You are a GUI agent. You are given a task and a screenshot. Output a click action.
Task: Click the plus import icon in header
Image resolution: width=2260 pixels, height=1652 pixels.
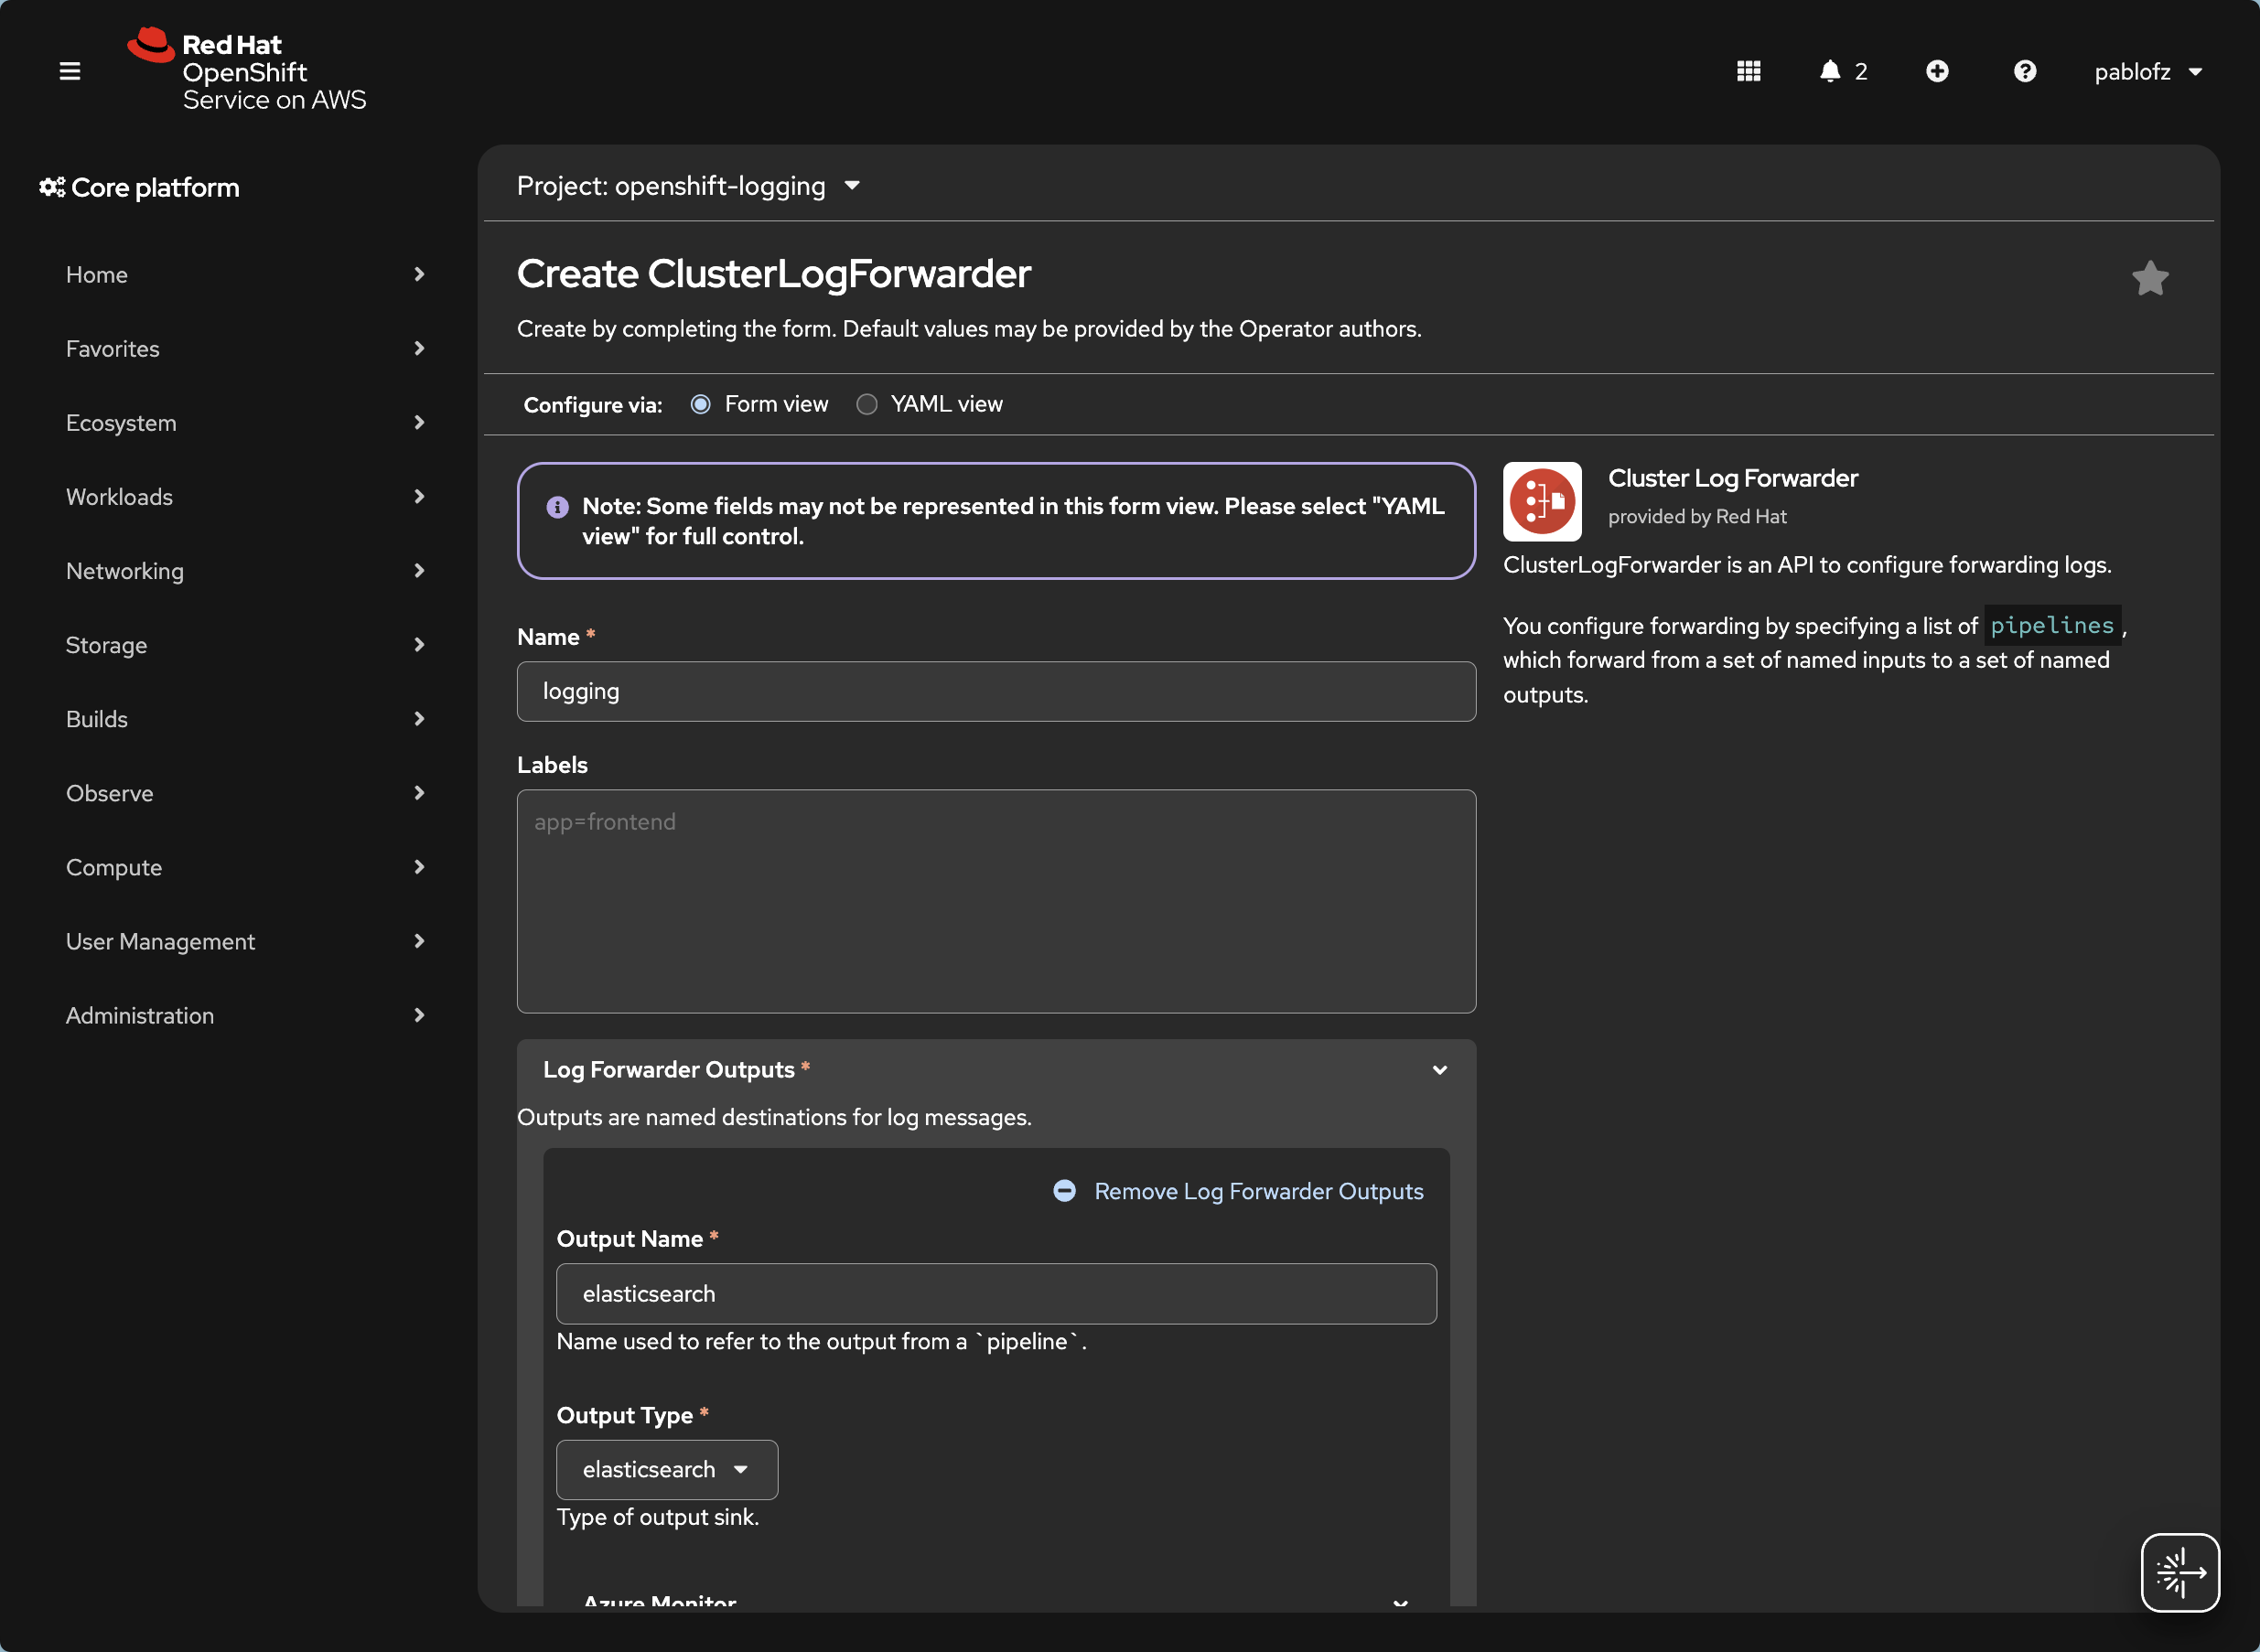1936,71
